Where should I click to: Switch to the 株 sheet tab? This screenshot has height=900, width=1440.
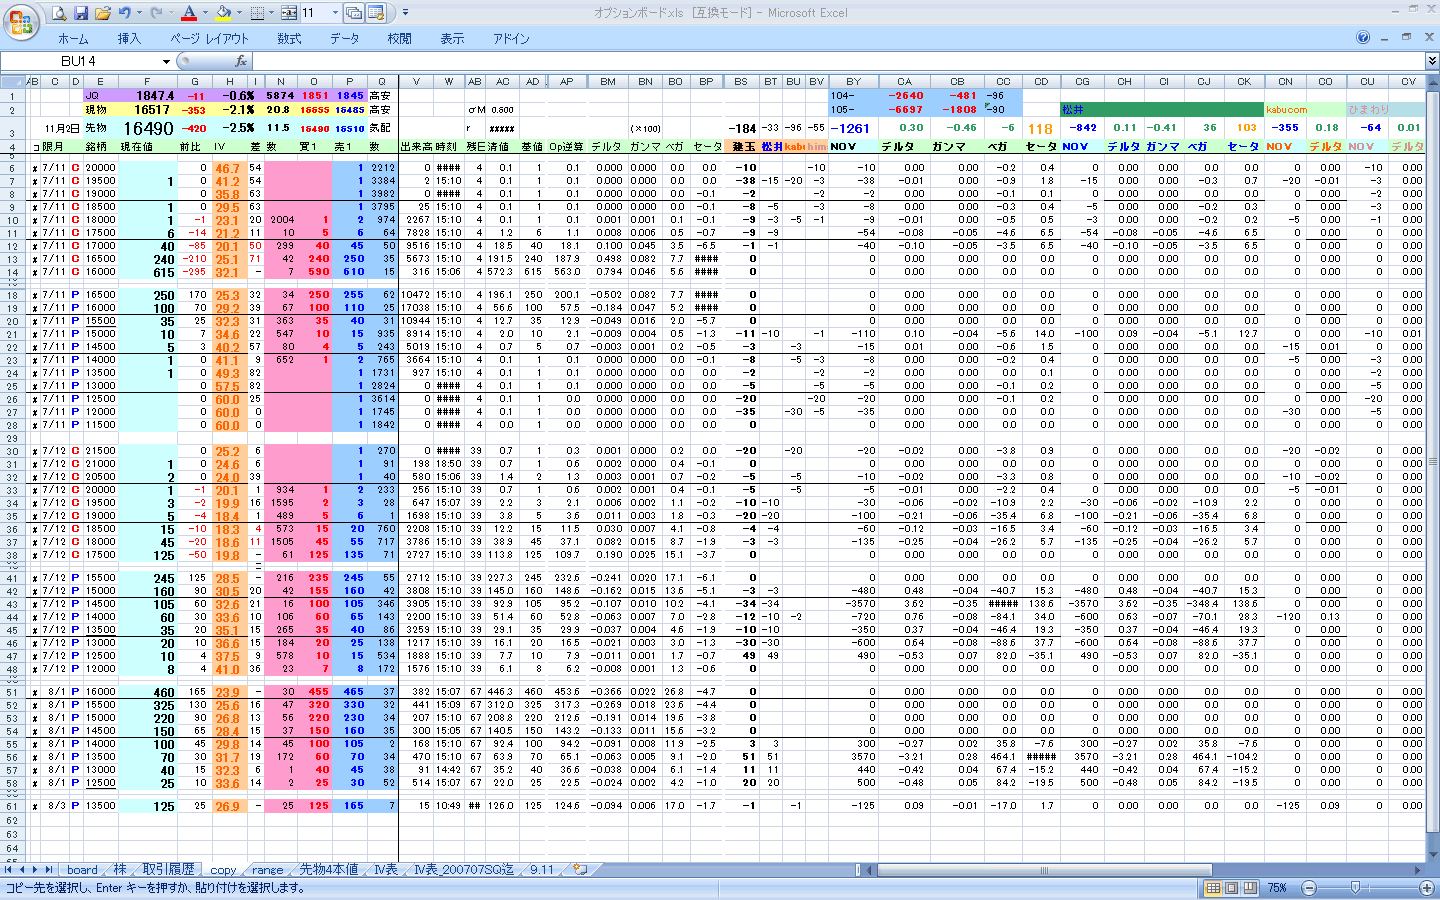(120, 870)
